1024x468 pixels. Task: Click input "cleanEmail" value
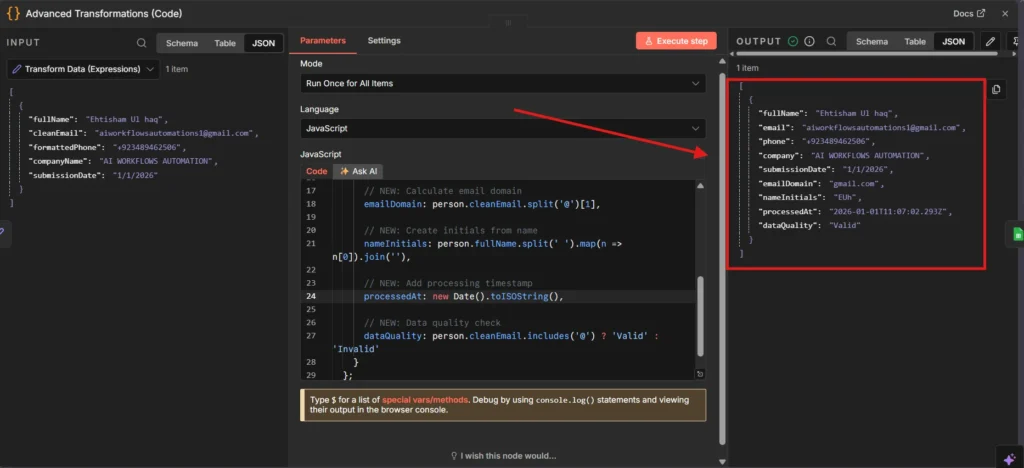coord(176,133)
